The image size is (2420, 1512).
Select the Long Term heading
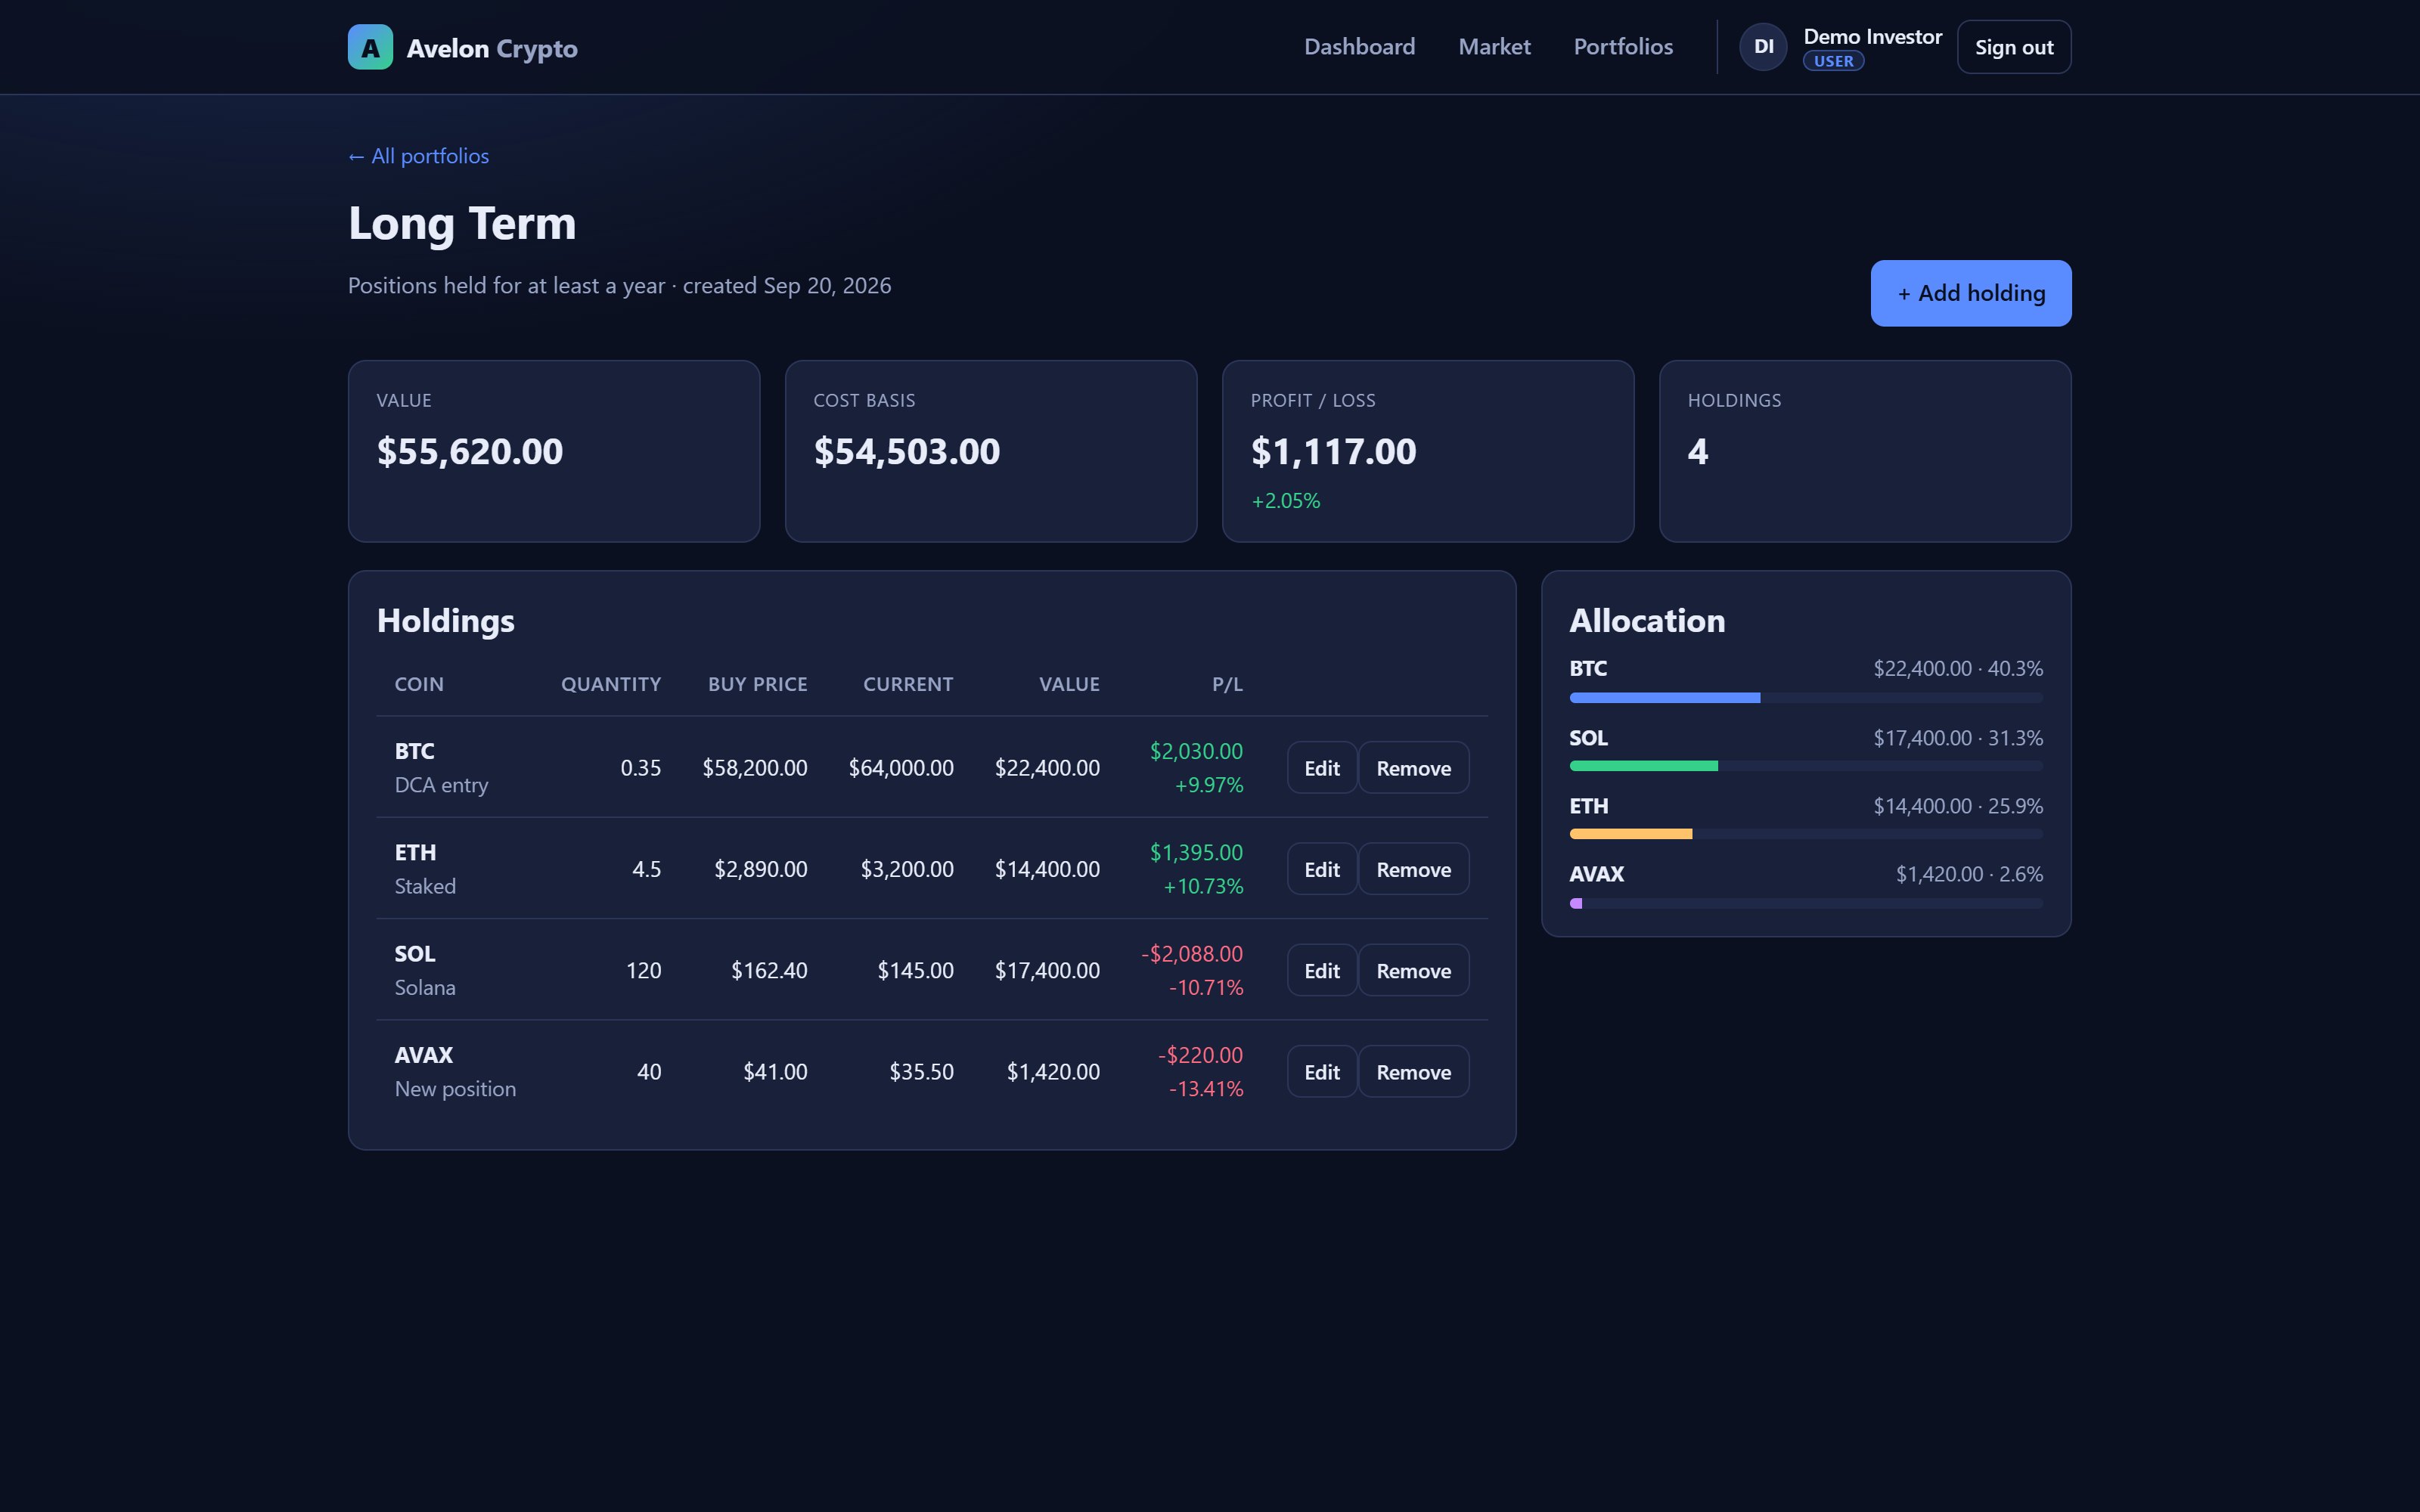coord(462,223)
